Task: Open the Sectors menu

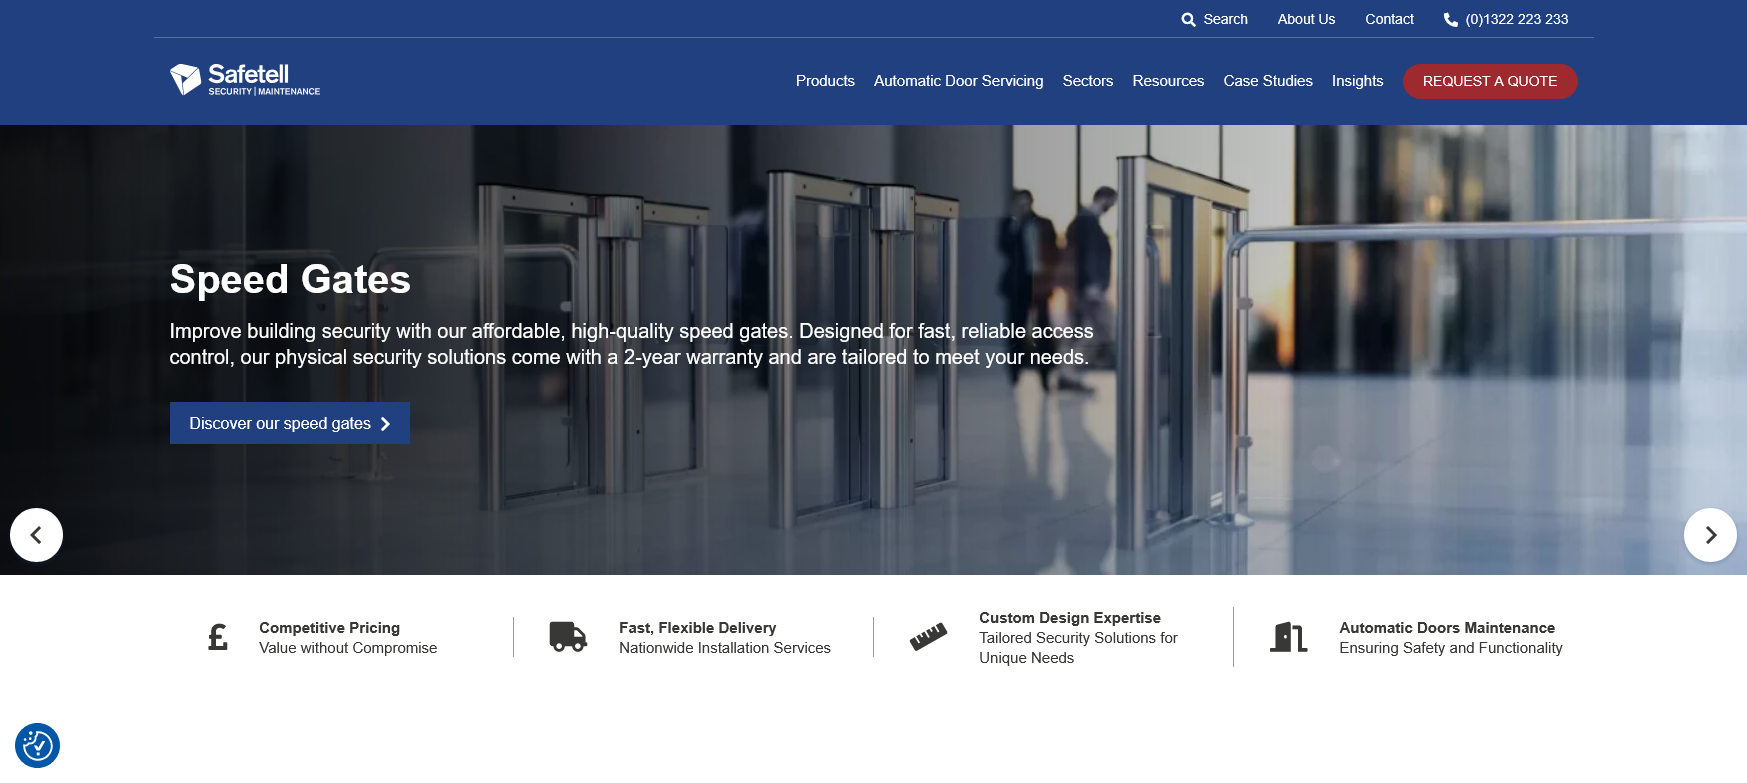Action: (1087, 81)
